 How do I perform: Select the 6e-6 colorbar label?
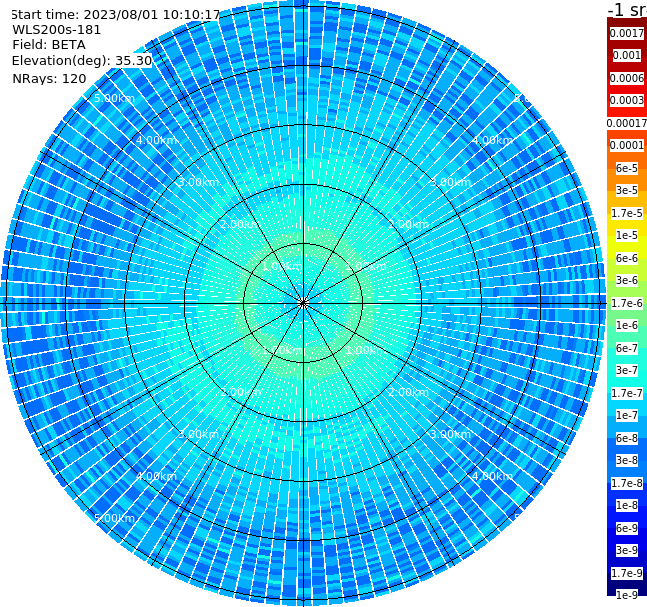pyautogui.click(x=627, y=258)
